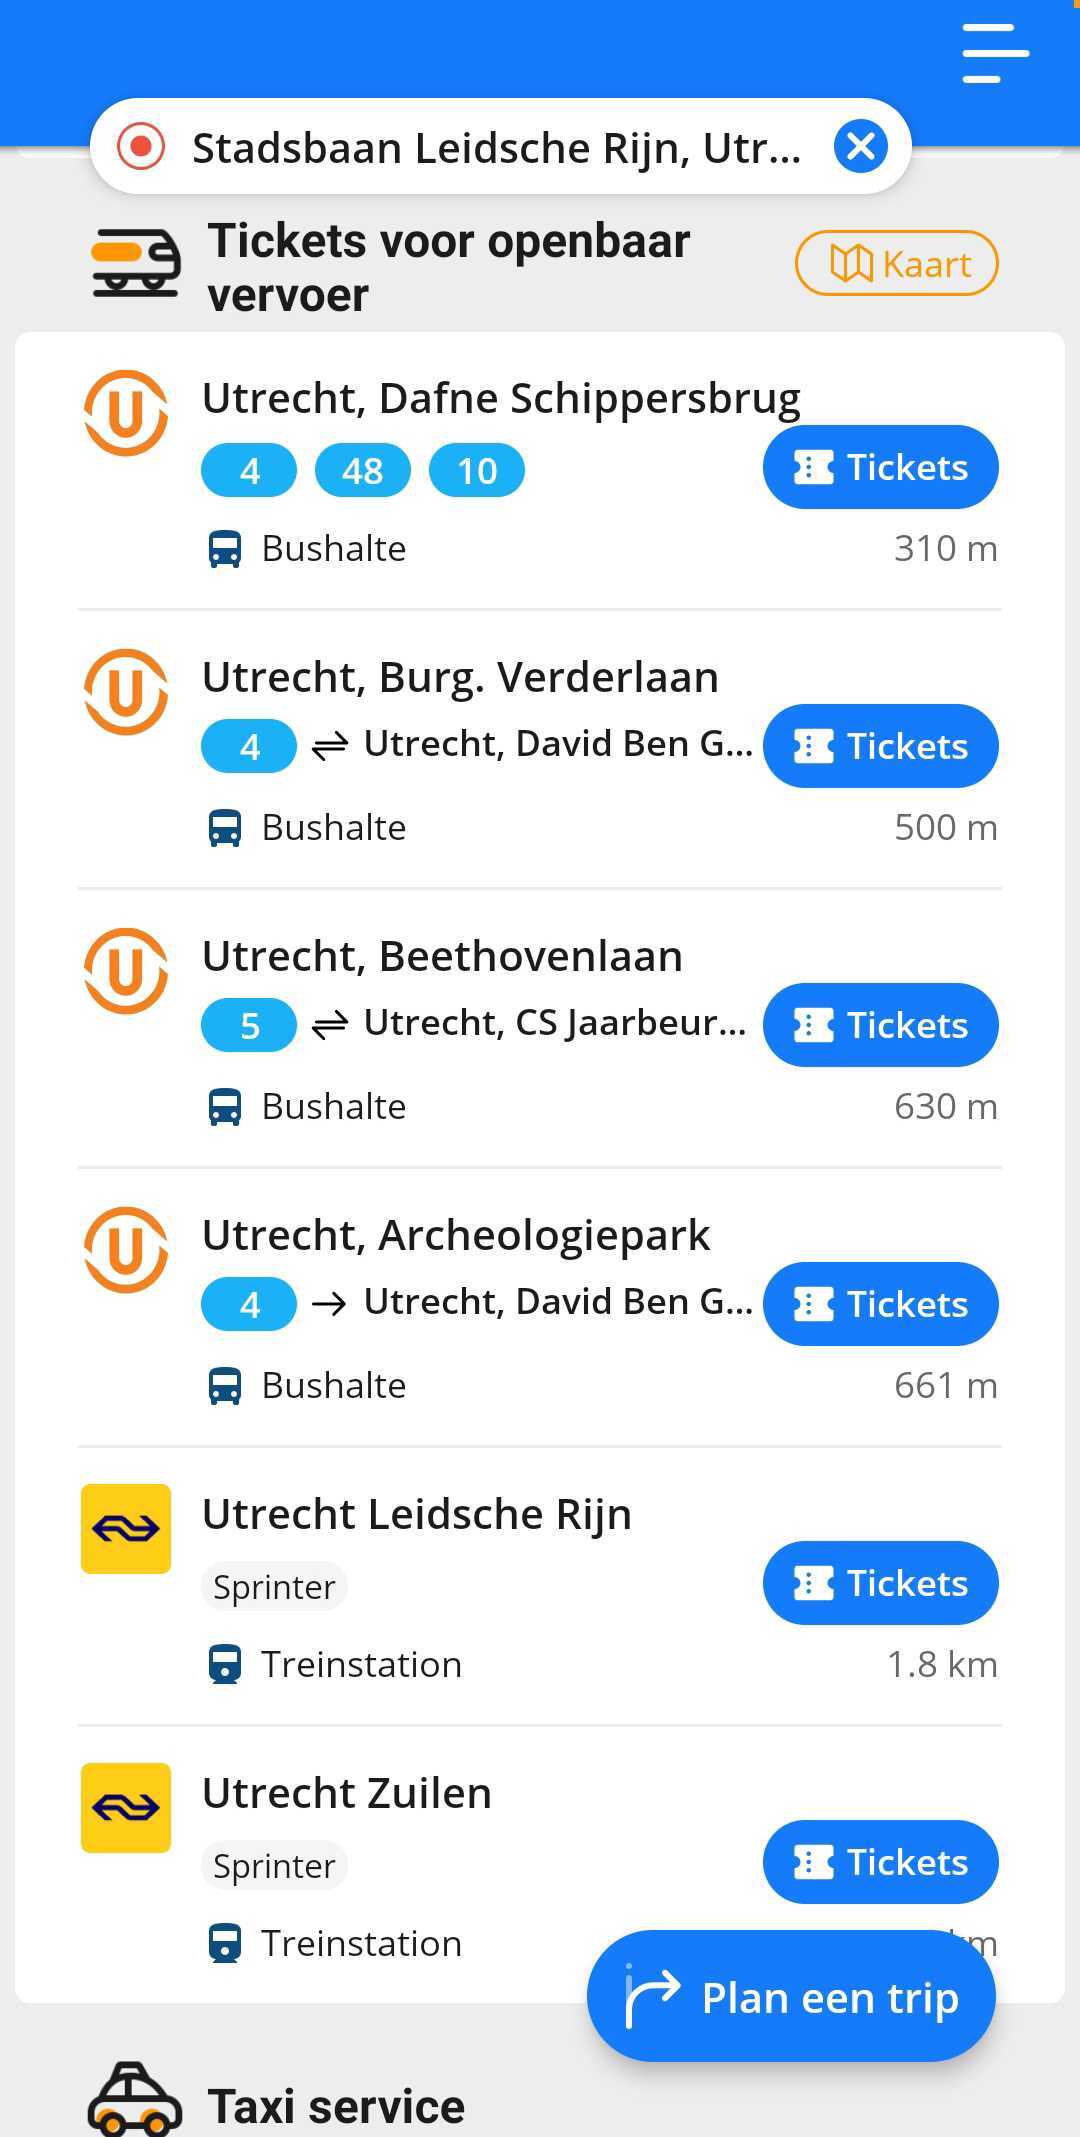Select the U-OV logo for Dafne Schippersbrug
Screen dimensions: 1080x2137
point(126,413)
